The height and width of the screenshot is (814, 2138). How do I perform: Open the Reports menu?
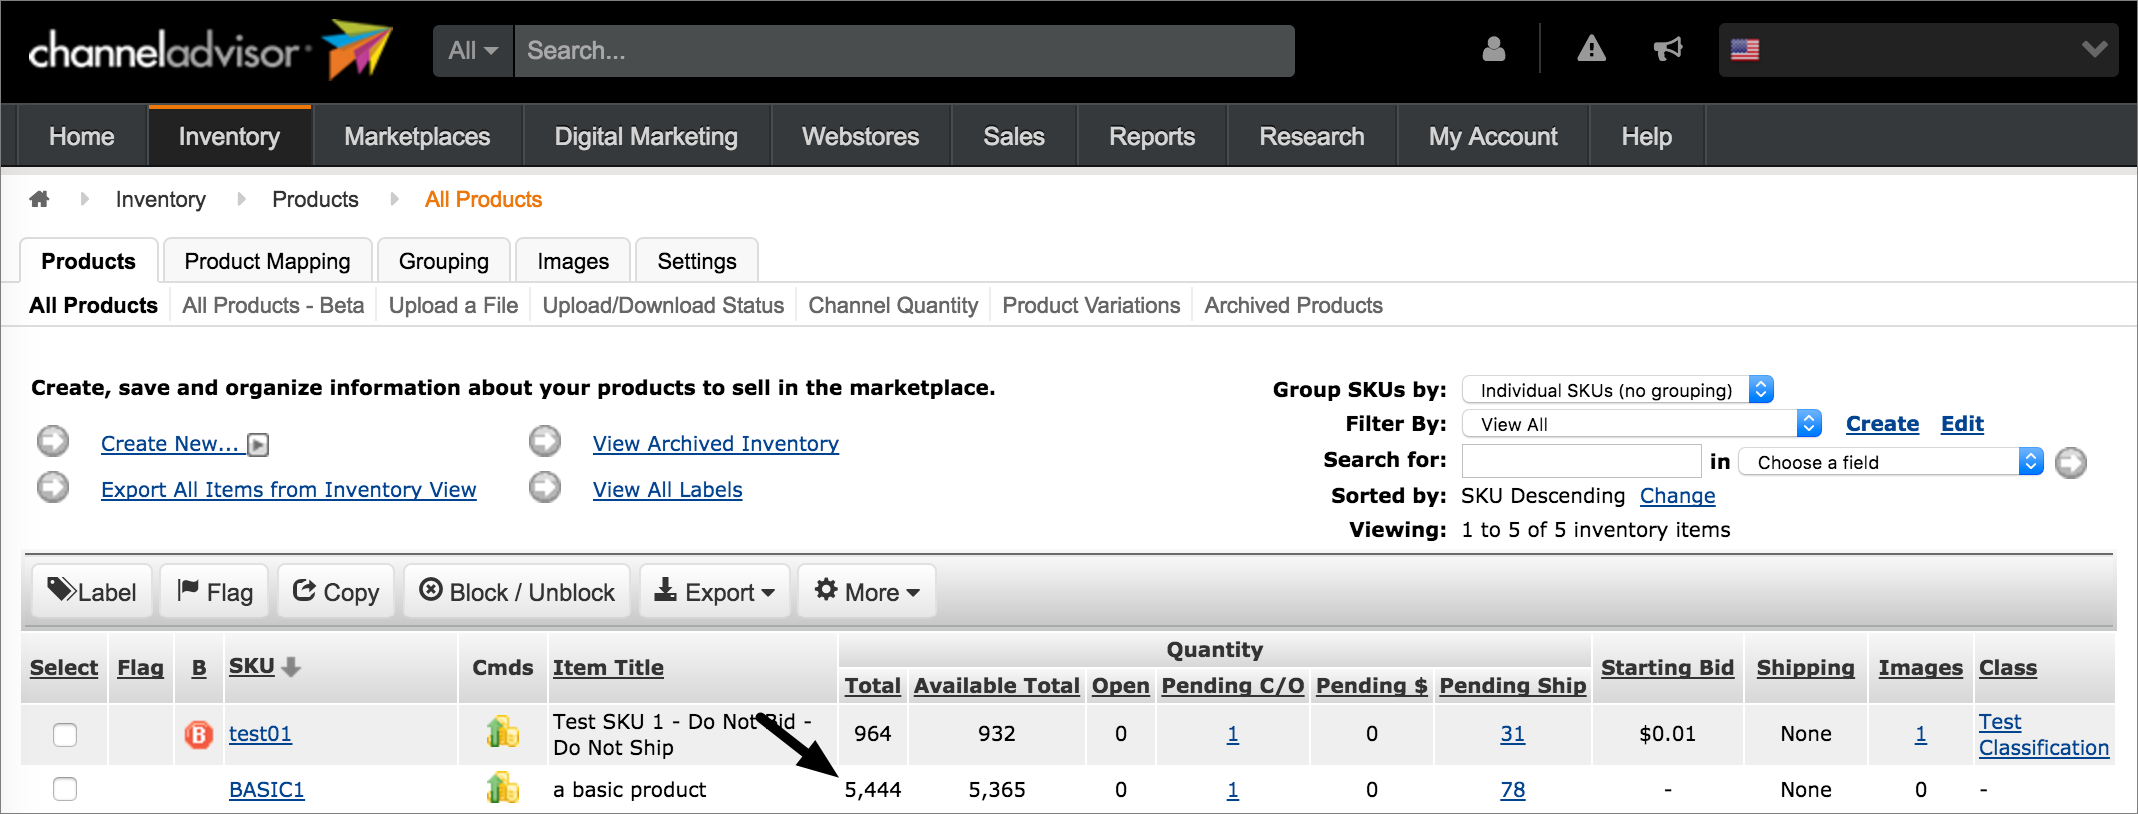click(x=1152, y=137)
